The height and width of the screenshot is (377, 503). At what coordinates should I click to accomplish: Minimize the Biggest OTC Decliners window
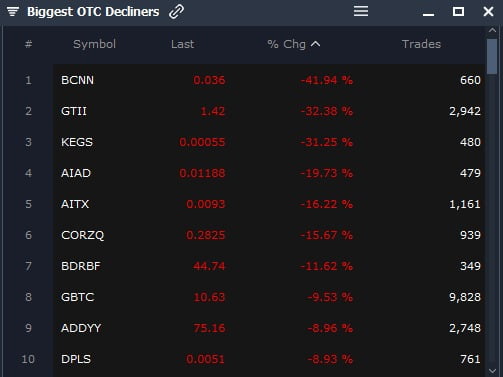click(428, 14)
